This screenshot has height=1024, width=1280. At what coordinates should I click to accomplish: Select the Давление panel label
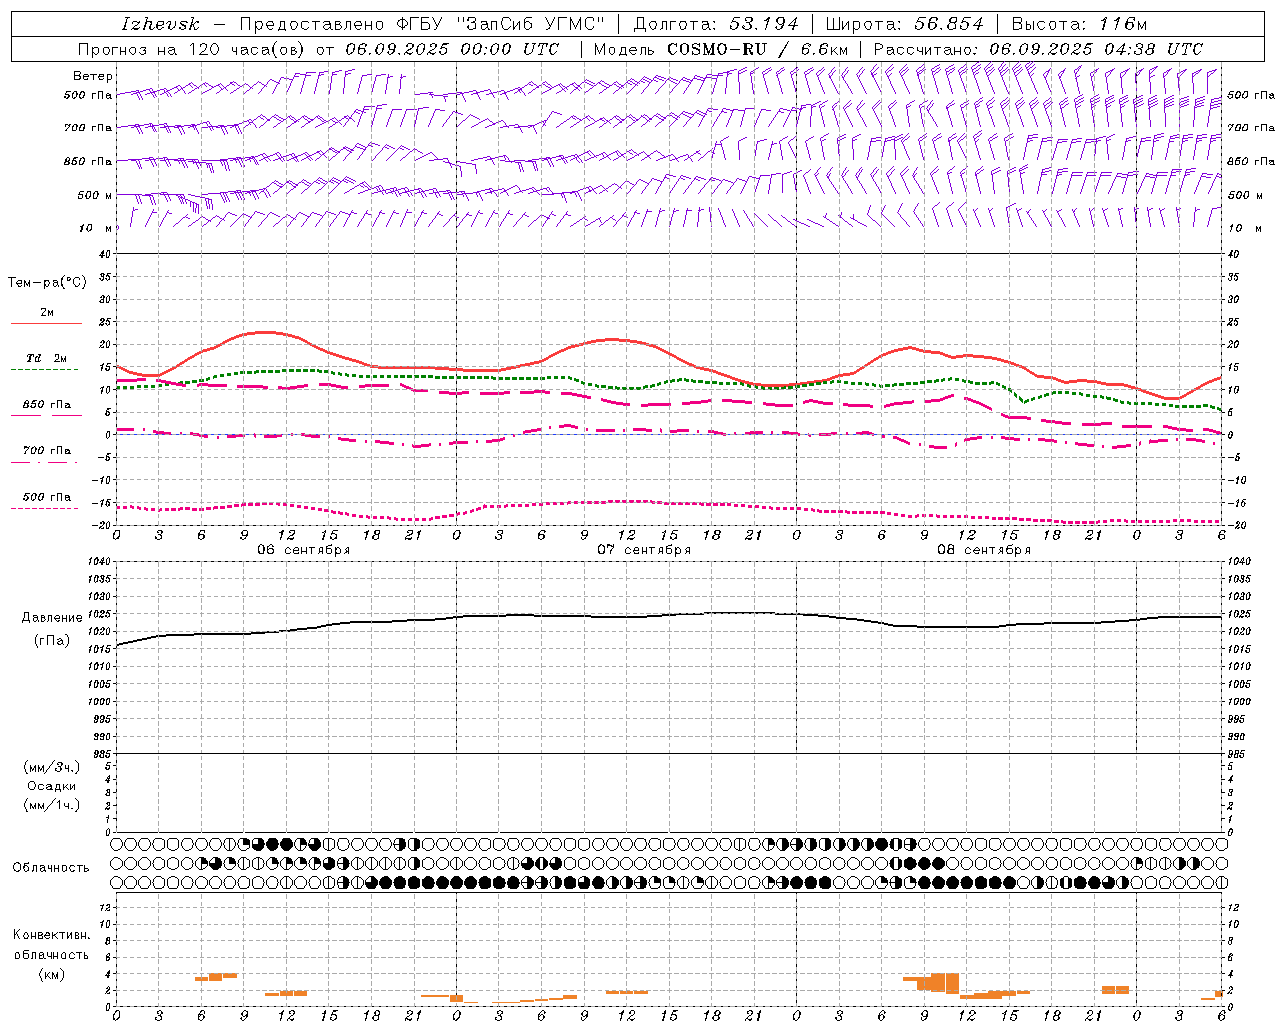pyautogui.click(x=52, y=618)
